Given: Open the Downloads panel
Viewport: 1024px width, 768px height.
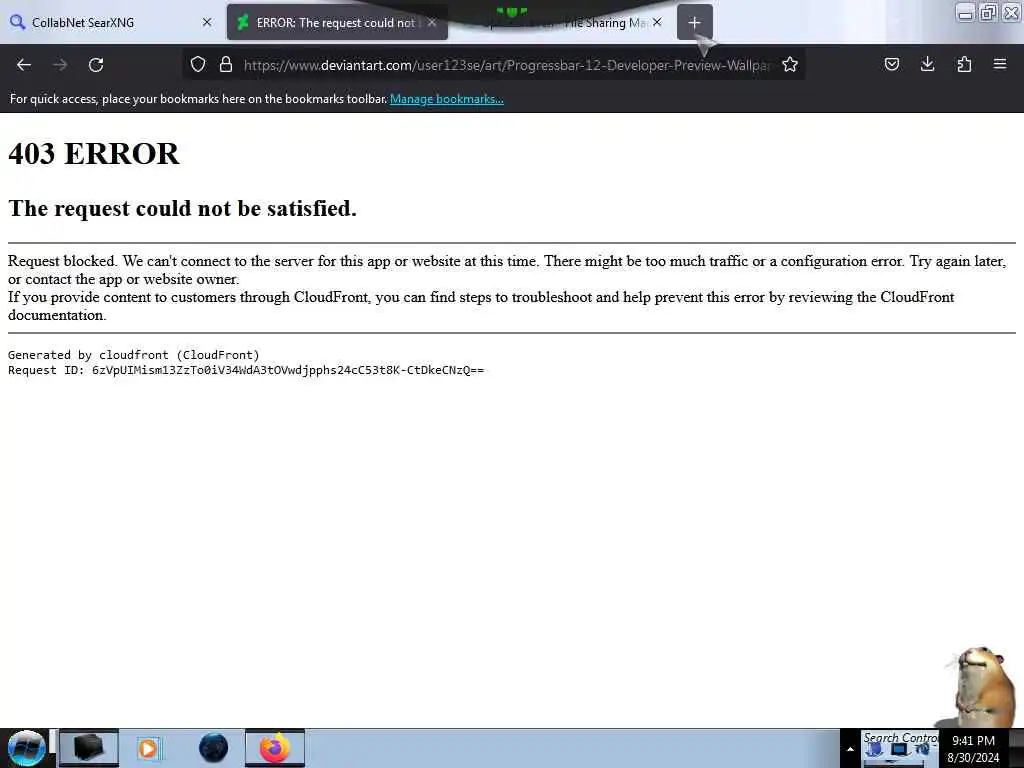Looking at the screenshot, I should click(928, 64).
